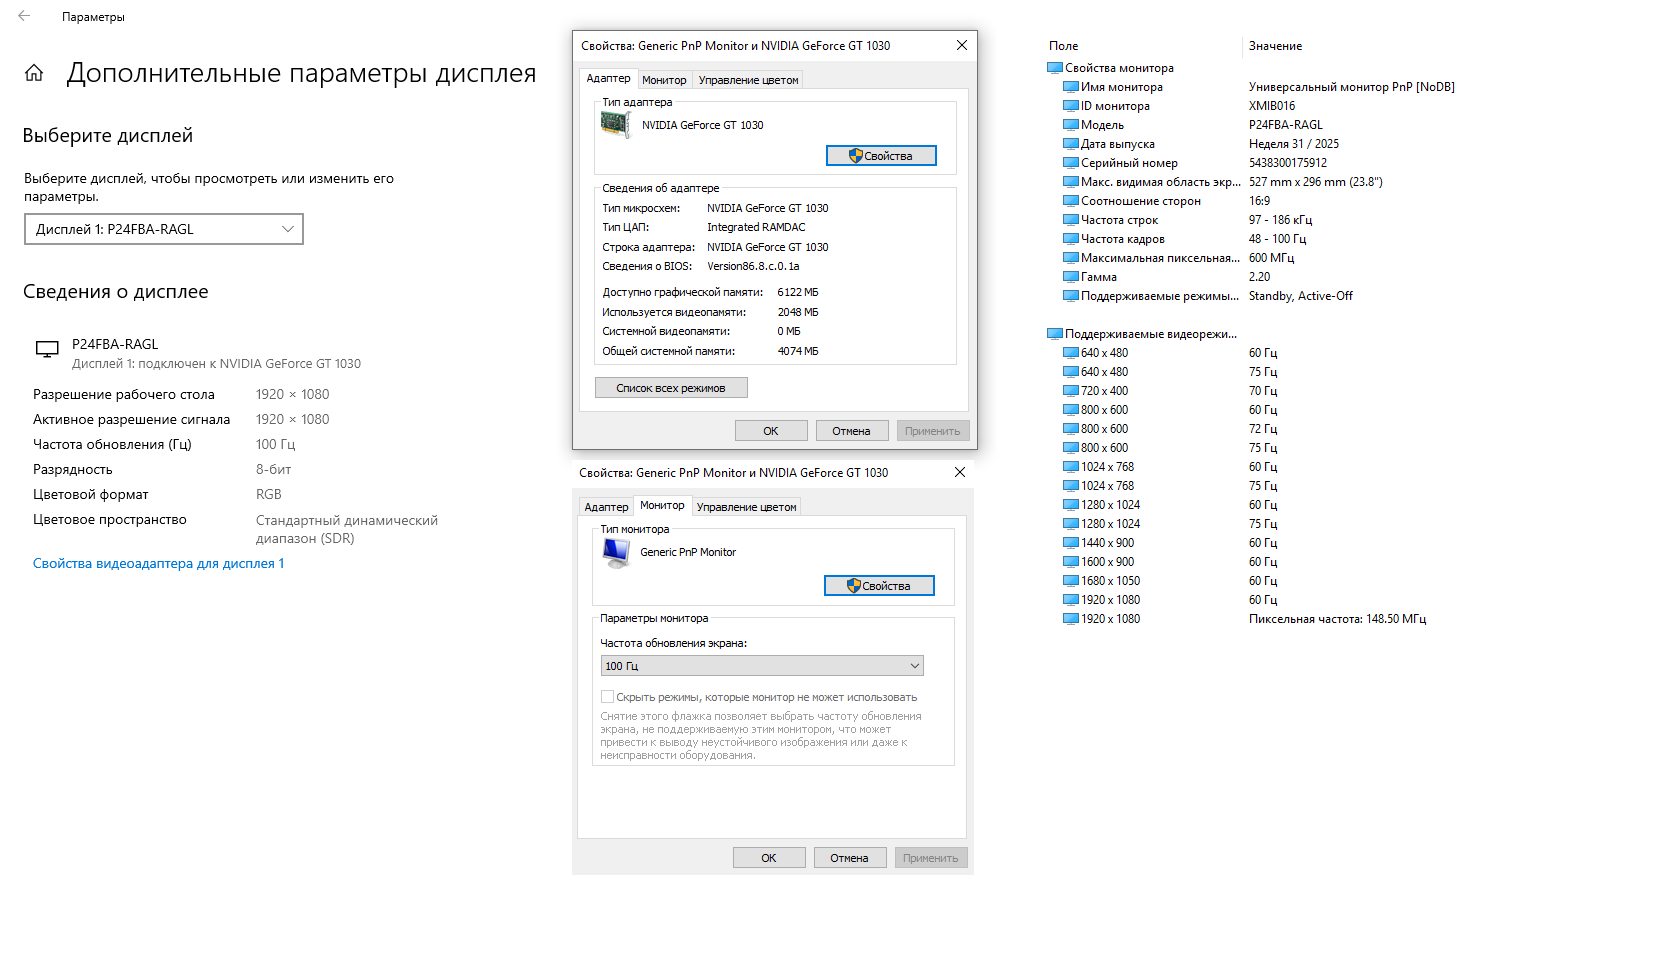Click the '6122 МБ' available graphics memory value

coord(798,292)
